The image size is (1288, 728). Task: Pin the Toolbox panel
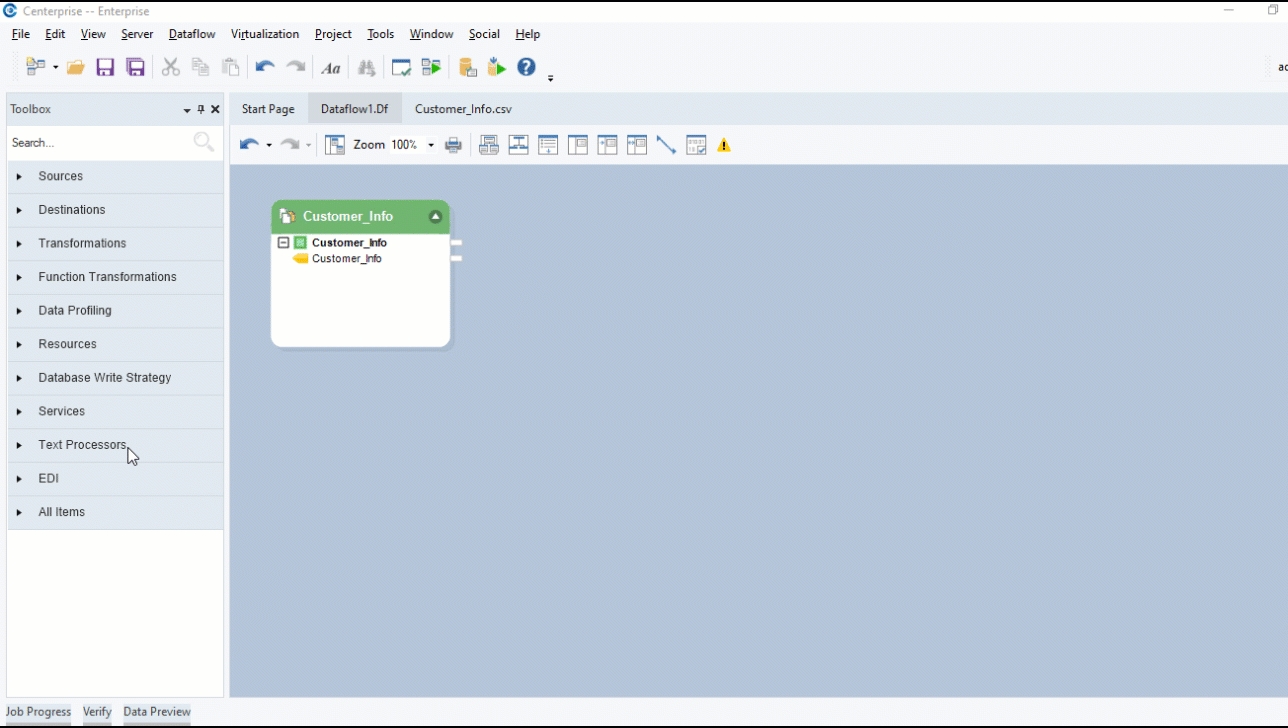point(201,109)
